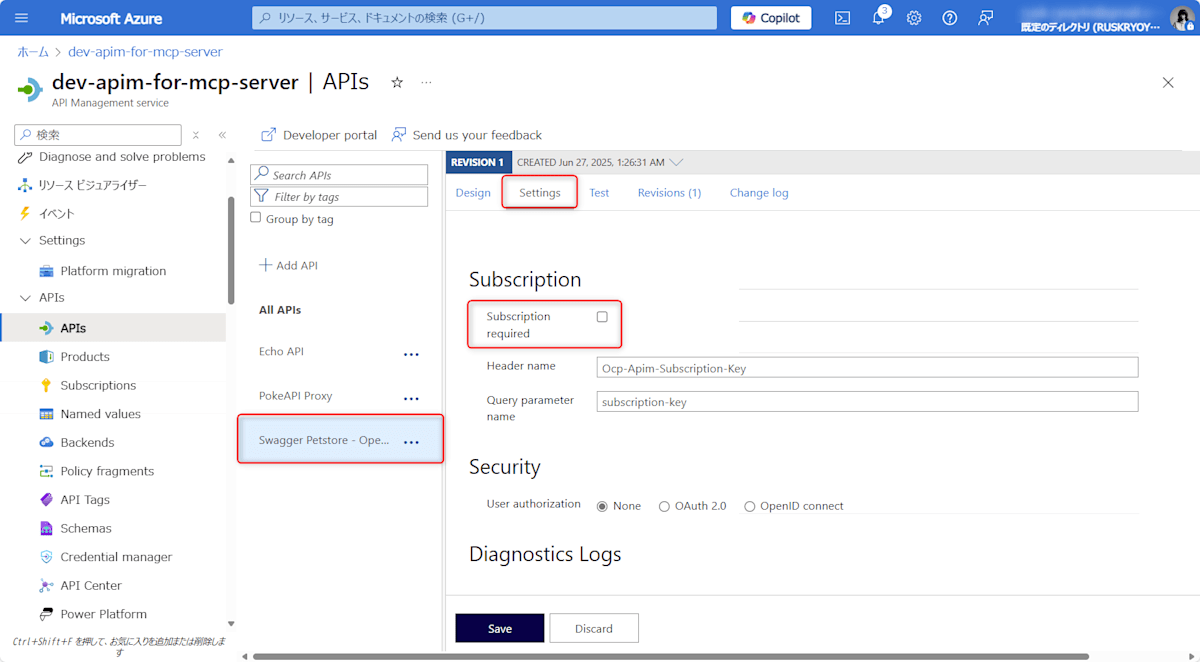This screenshot has height=662, width=1200.
Task: Select OpenID connect authorization
Action: click(x=750, y=506)
